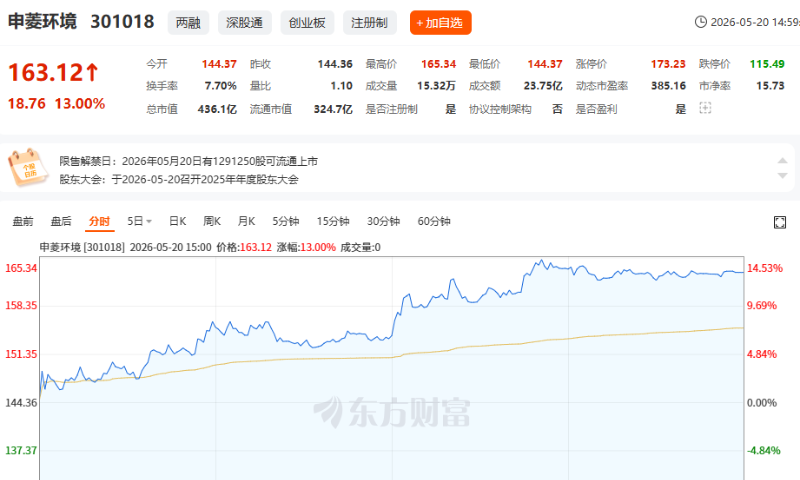
Task: Click the 总市值 value 436.1亿
Action: point(217,109)
